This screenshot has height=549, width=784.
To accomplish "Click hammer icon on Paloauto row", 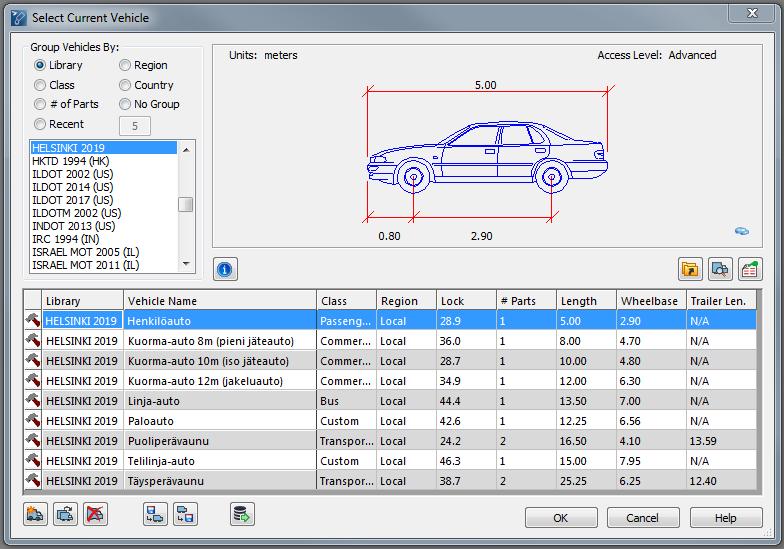I will pos(33,420).
